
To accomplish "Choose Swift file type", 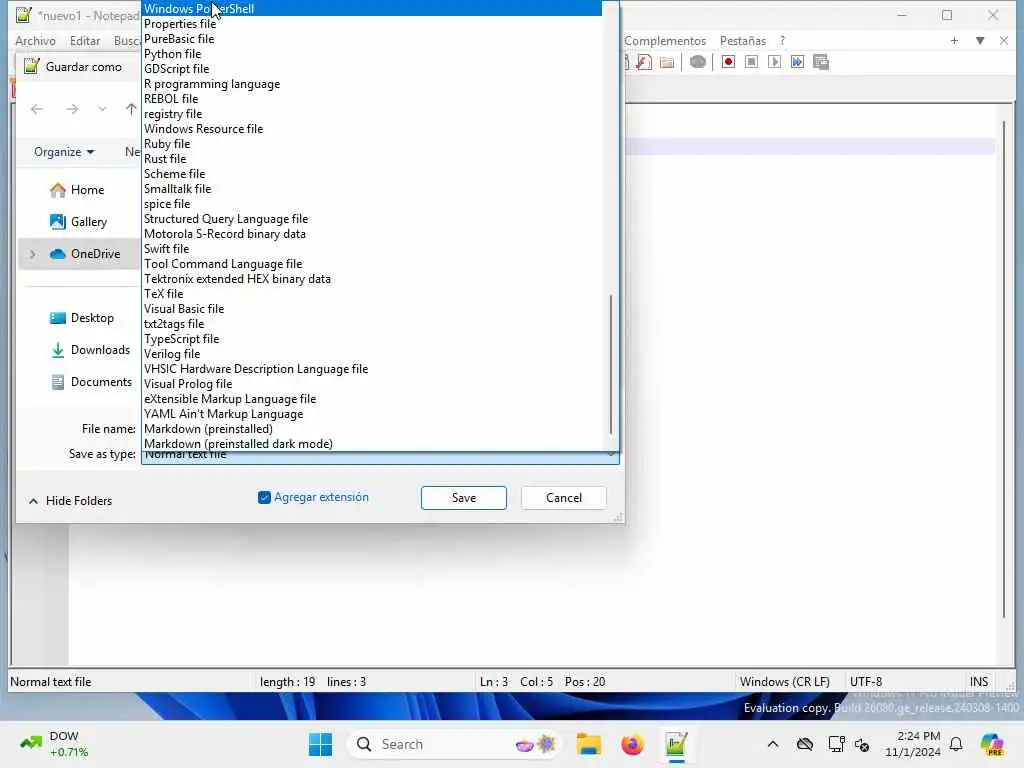I will pos(372,249).
